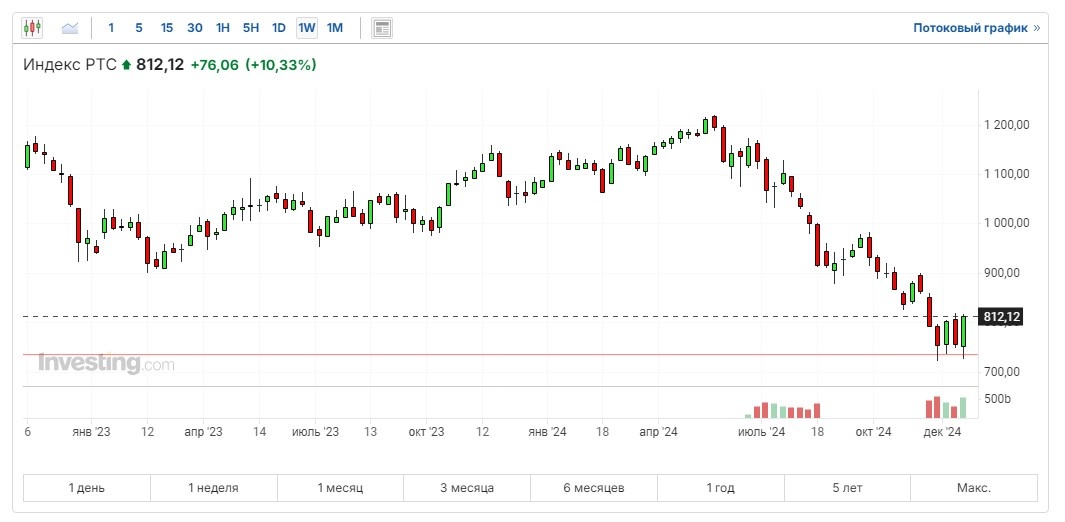Viewport: 1065px width, 522px height.
Task: Open the Потоковый график link
Action: tap(975, 28)
